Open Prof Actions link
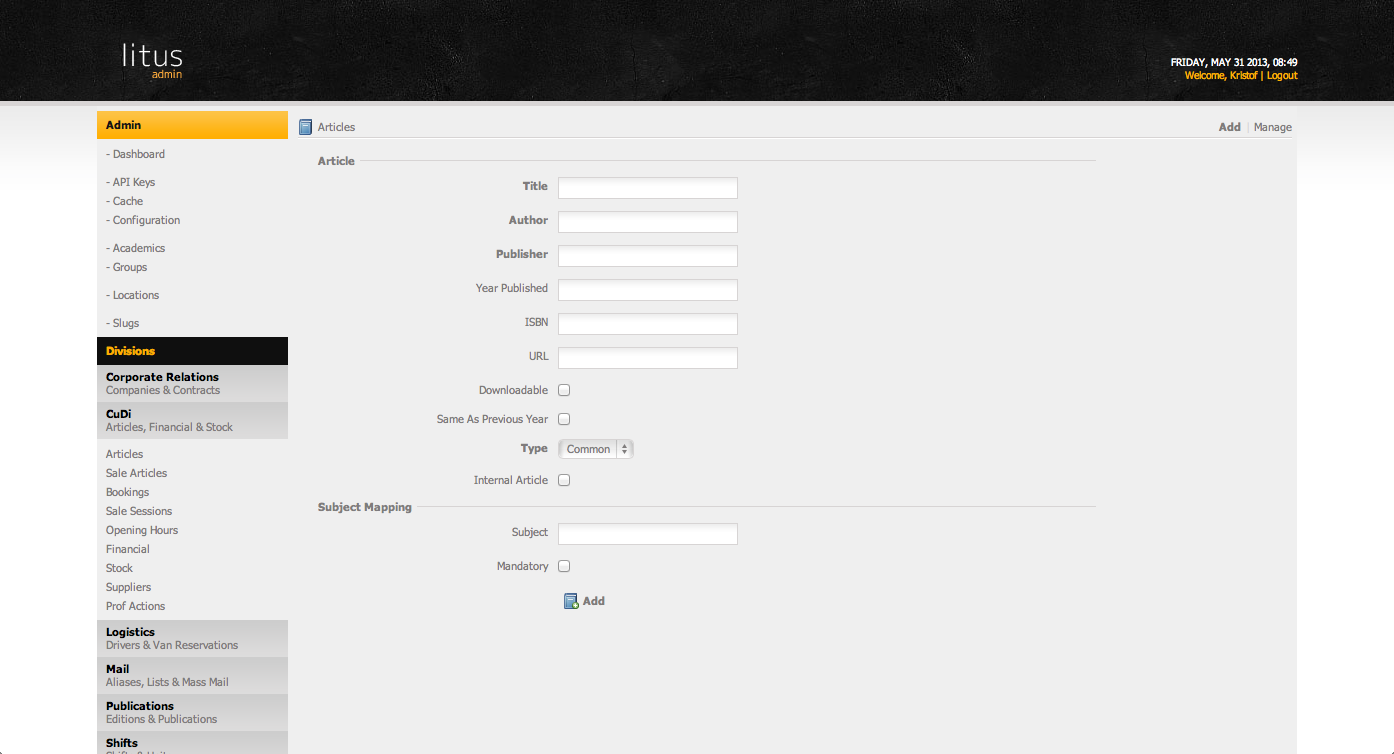This screenshot has height=754, width=1394. (136, 606)
